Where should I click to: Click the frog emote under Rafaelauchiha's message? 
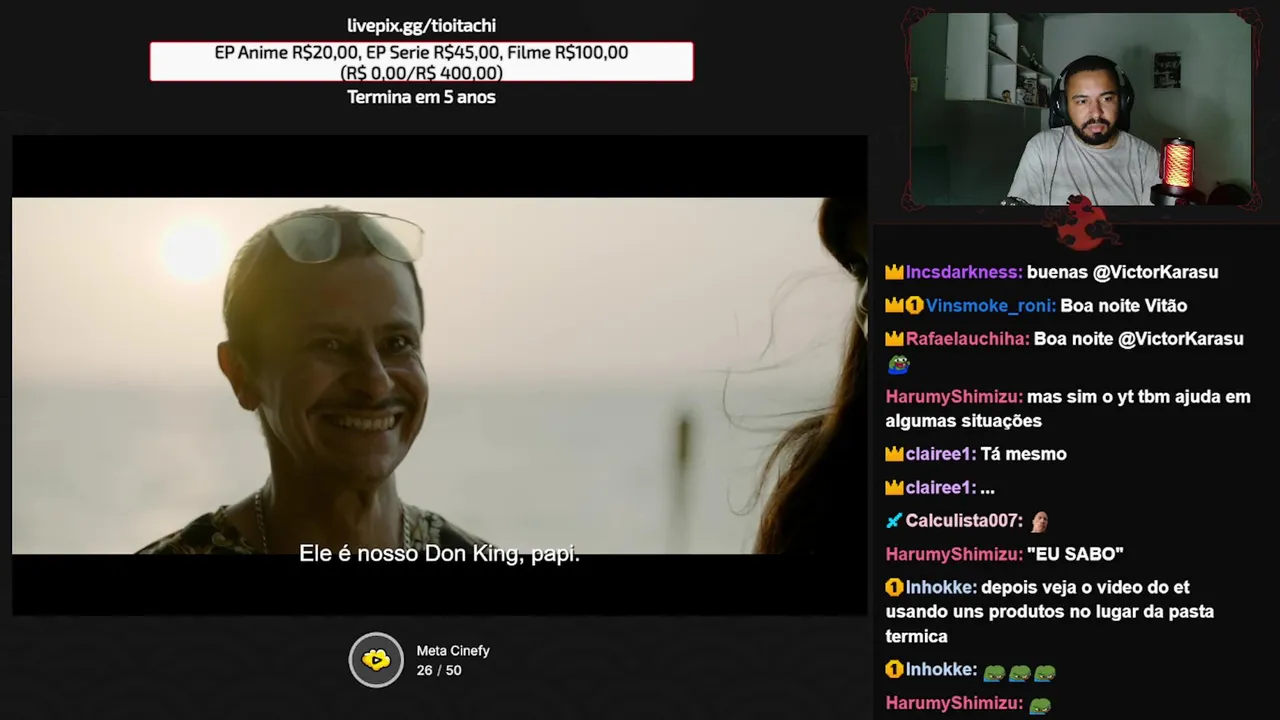tap(897, 366)
